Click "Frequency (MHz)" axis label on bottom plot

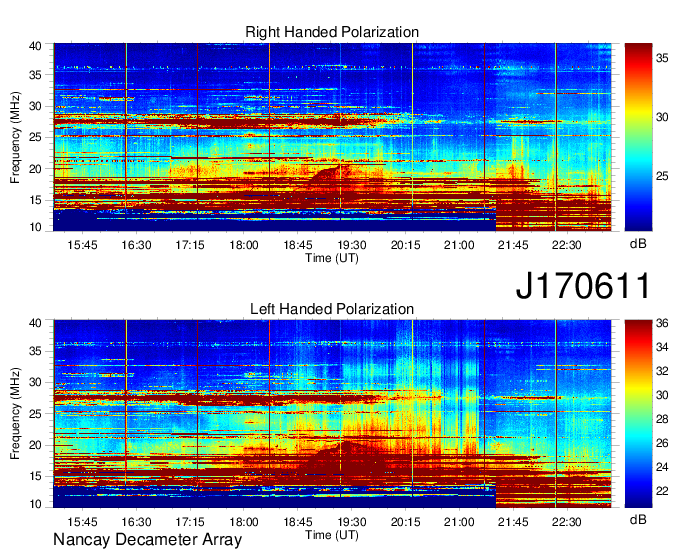click(15, 414)
